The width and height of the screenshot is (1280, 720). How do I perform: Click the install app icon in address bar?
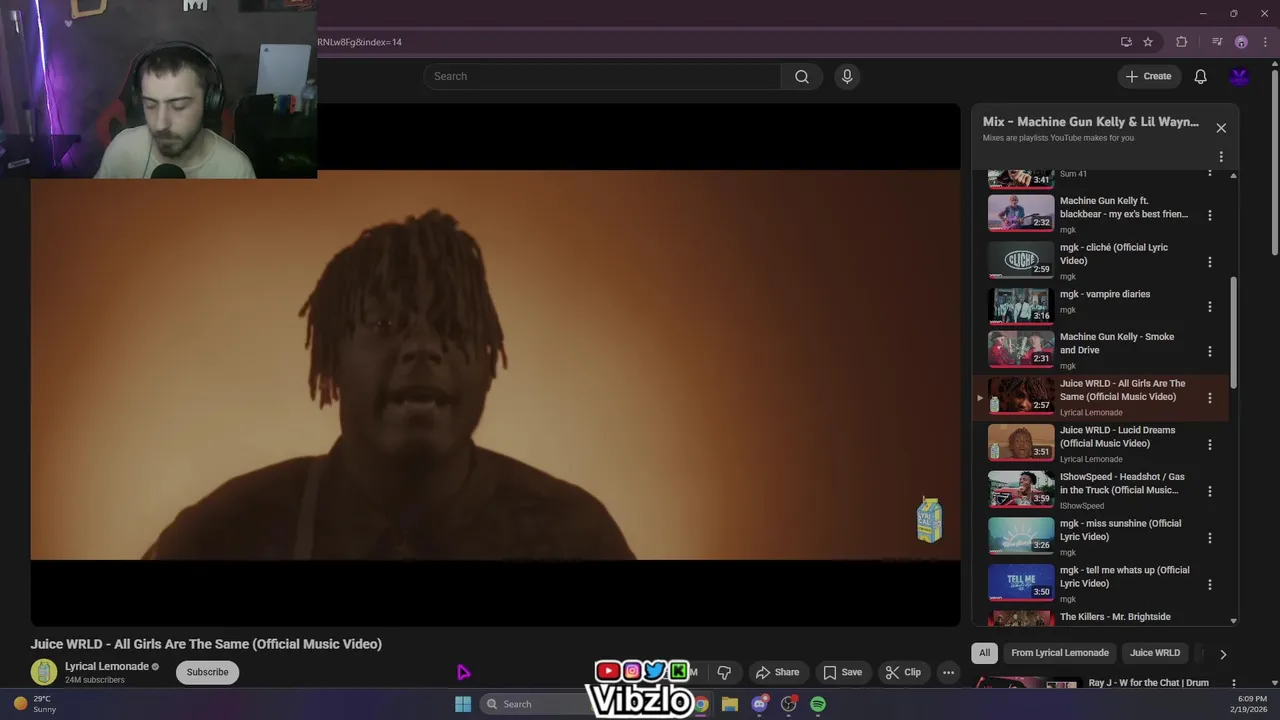[1126, 42]
